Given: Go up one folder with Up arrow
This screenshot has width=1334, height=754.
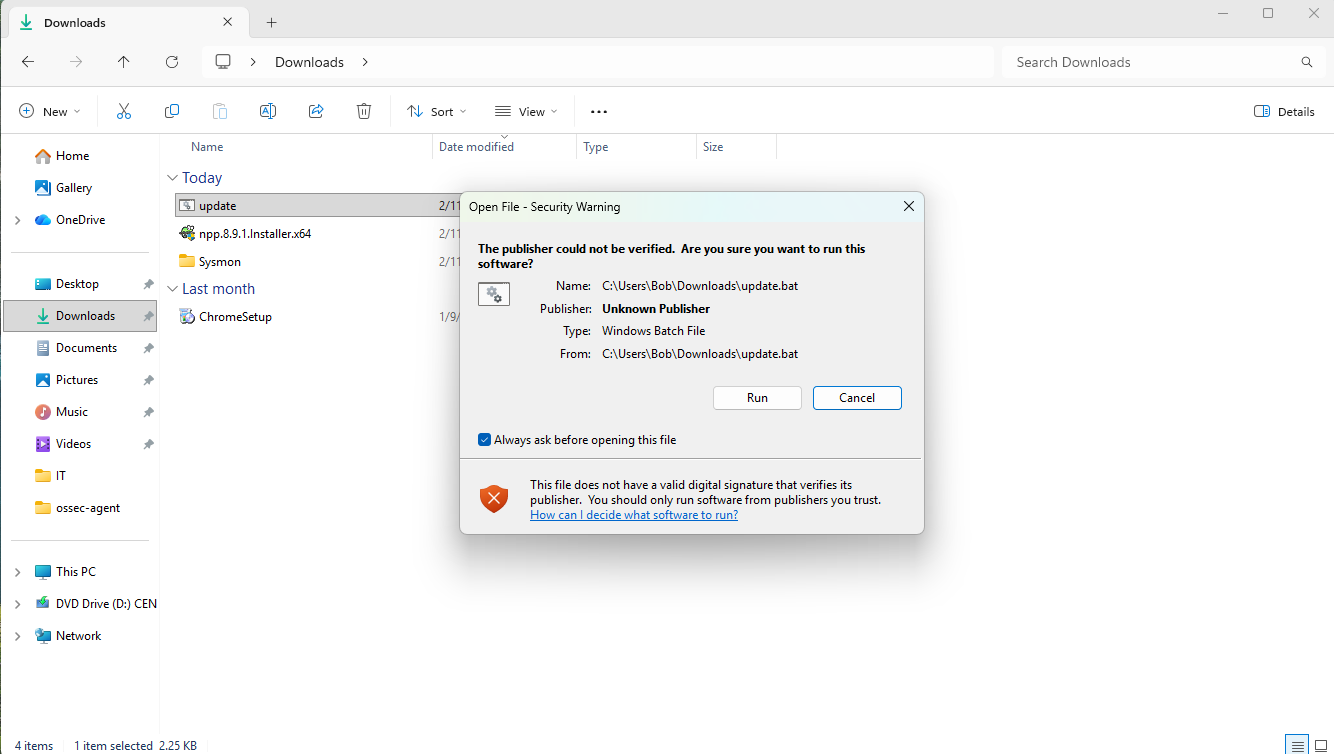Looking at the screenshot, I should (x=124, y=62).
